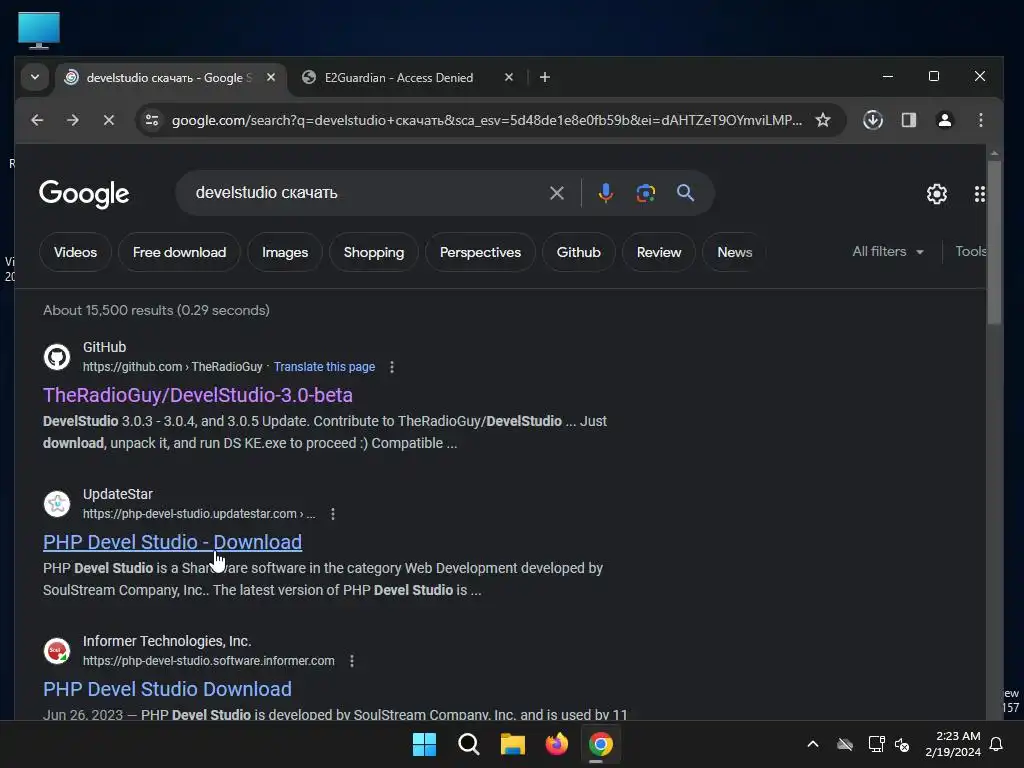Click Chrome icon in taskbar
1024x768 pixels.
point(600,744)
